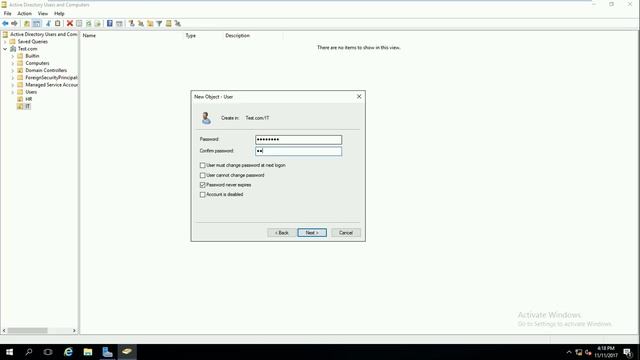Click the Back button in the dialog

[x=281, y=233]
